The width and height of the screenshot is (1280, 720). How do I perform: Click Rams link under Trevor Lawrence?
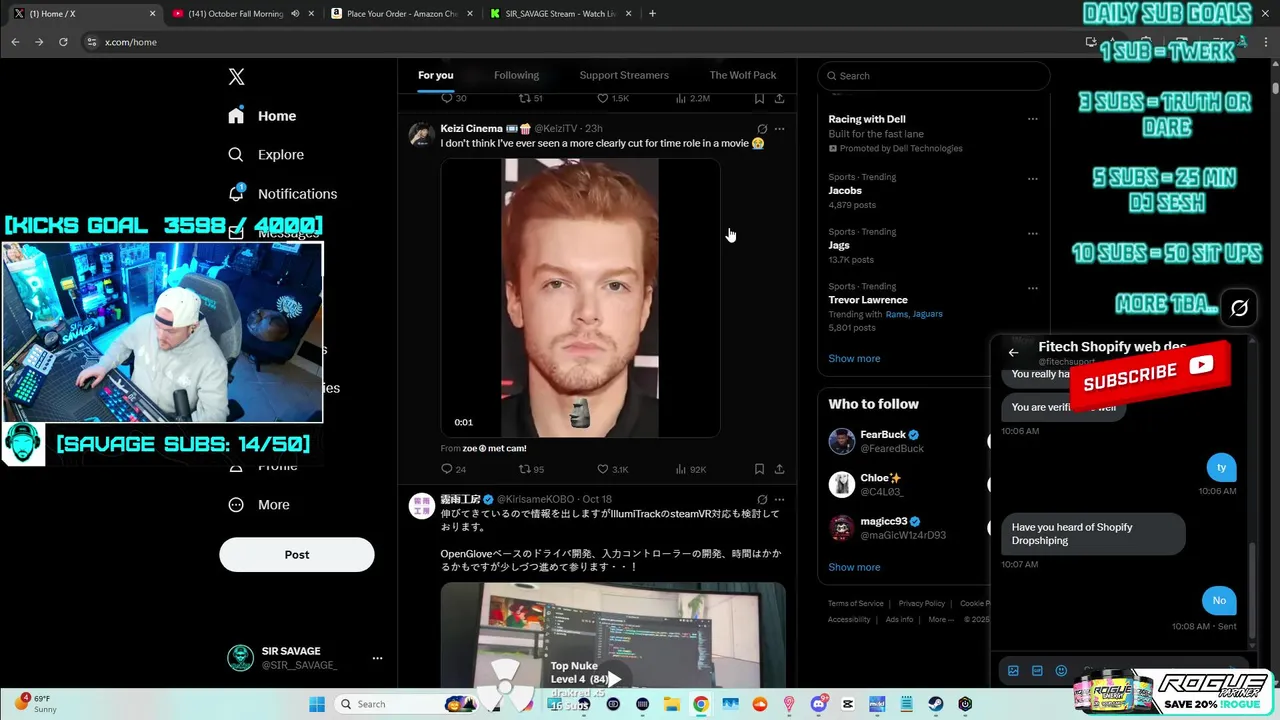(896, 314)
